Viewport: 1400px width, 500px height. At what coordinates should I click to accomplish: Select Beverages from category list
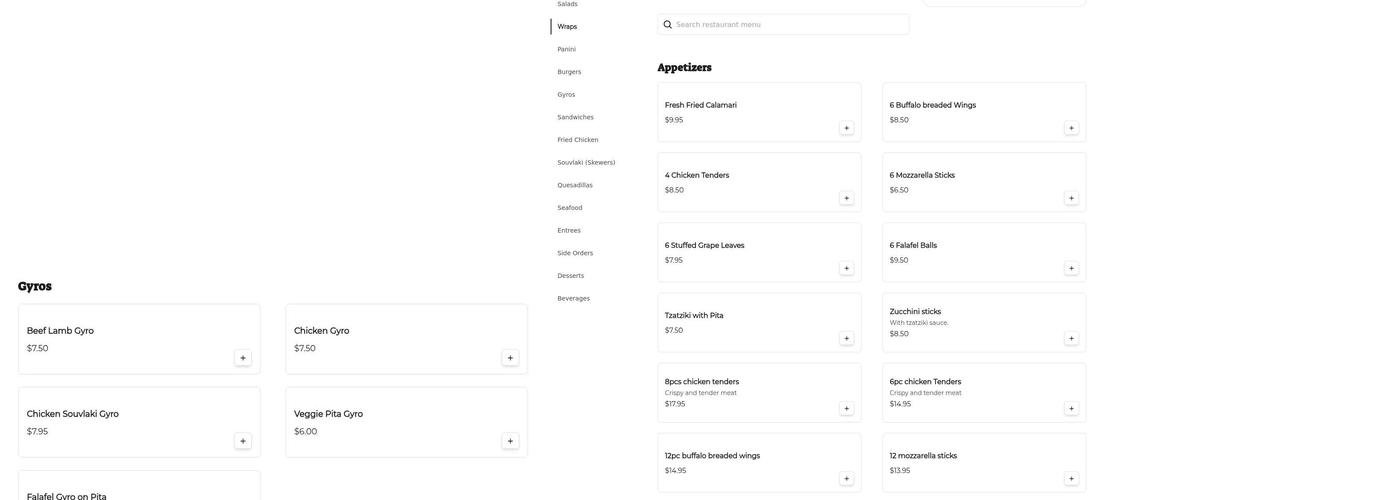[x=573, y=299]
